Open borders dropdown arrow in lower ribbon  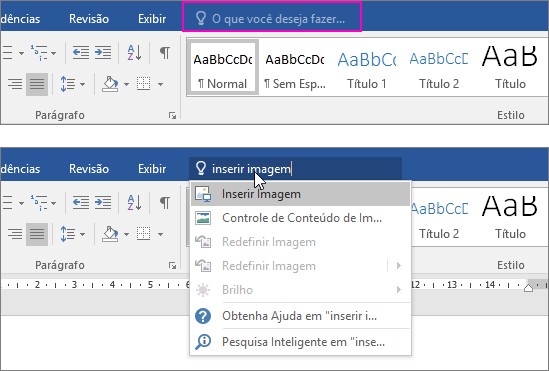(x=160, y=234)
